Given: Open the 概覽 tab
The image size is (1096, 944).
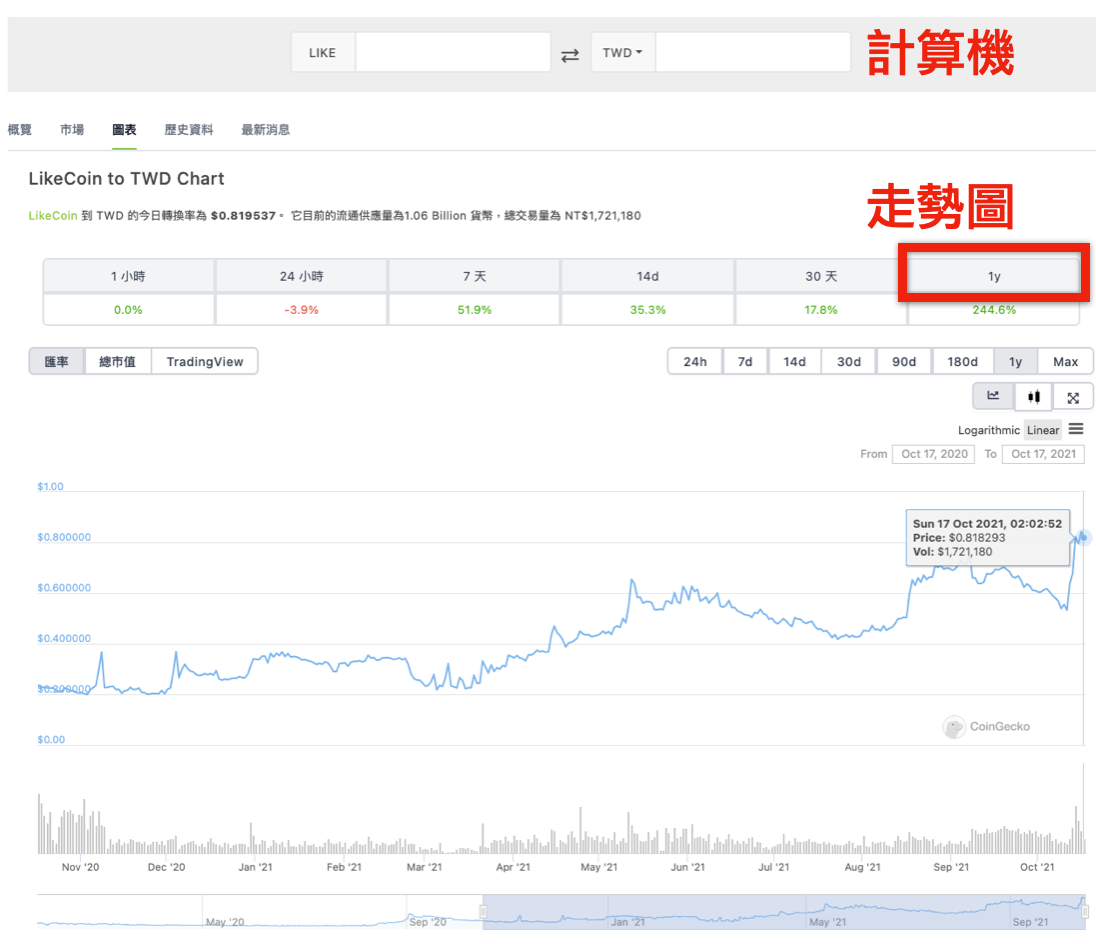Looking at the screenshot, I should 20,129.
